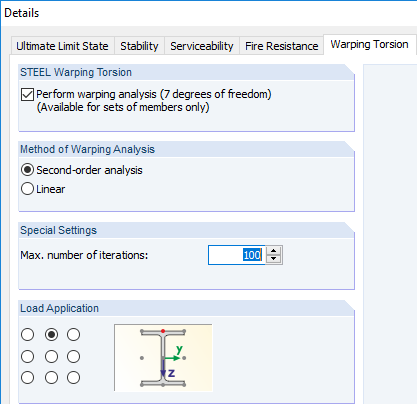The image size is (417, 404).
Task: Click the Max. number of iterations field
Action: pos(237,255)
